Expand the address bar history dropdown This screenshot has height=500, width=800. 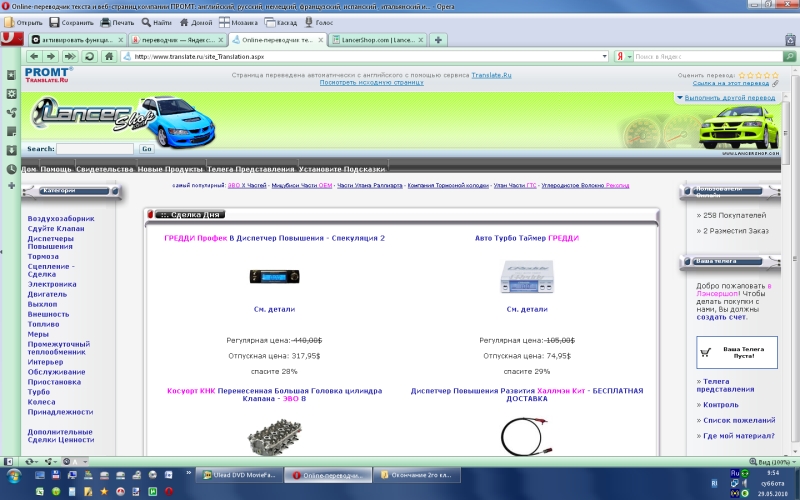pos(605,56)
